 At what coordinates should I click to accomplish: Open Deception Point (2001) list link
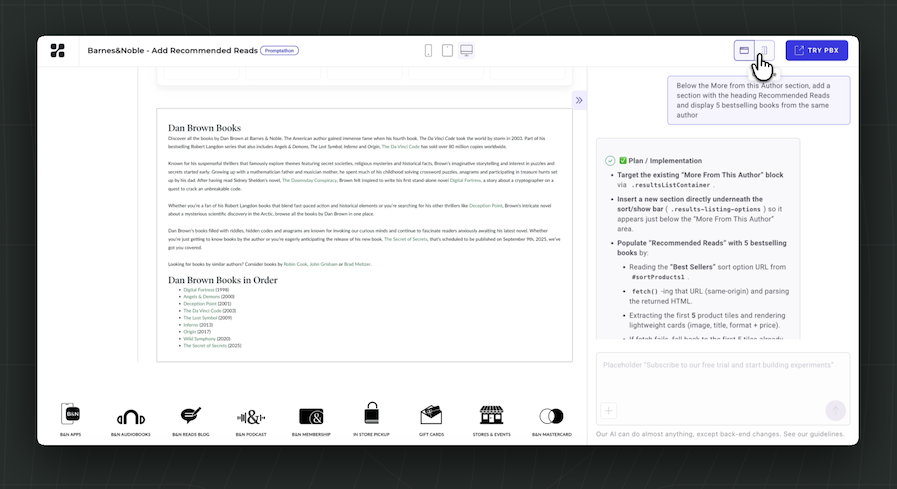(200, 304)
